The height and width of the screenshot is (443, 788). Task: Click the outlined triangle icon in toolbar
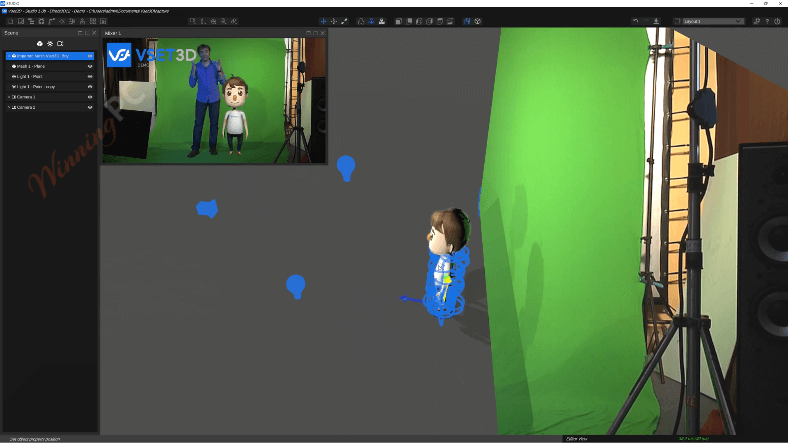[x=361, y=21]
